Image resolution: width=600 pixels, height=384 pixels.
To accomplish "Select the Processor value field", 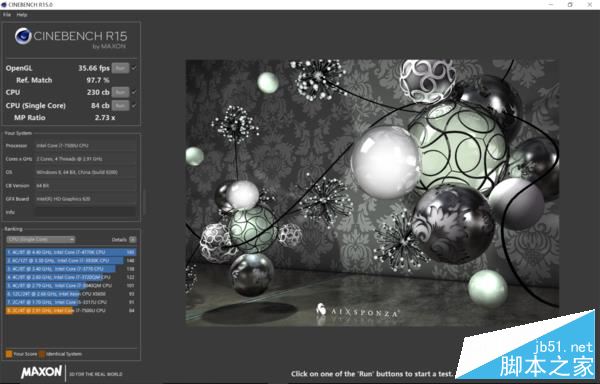I will 85,145.
